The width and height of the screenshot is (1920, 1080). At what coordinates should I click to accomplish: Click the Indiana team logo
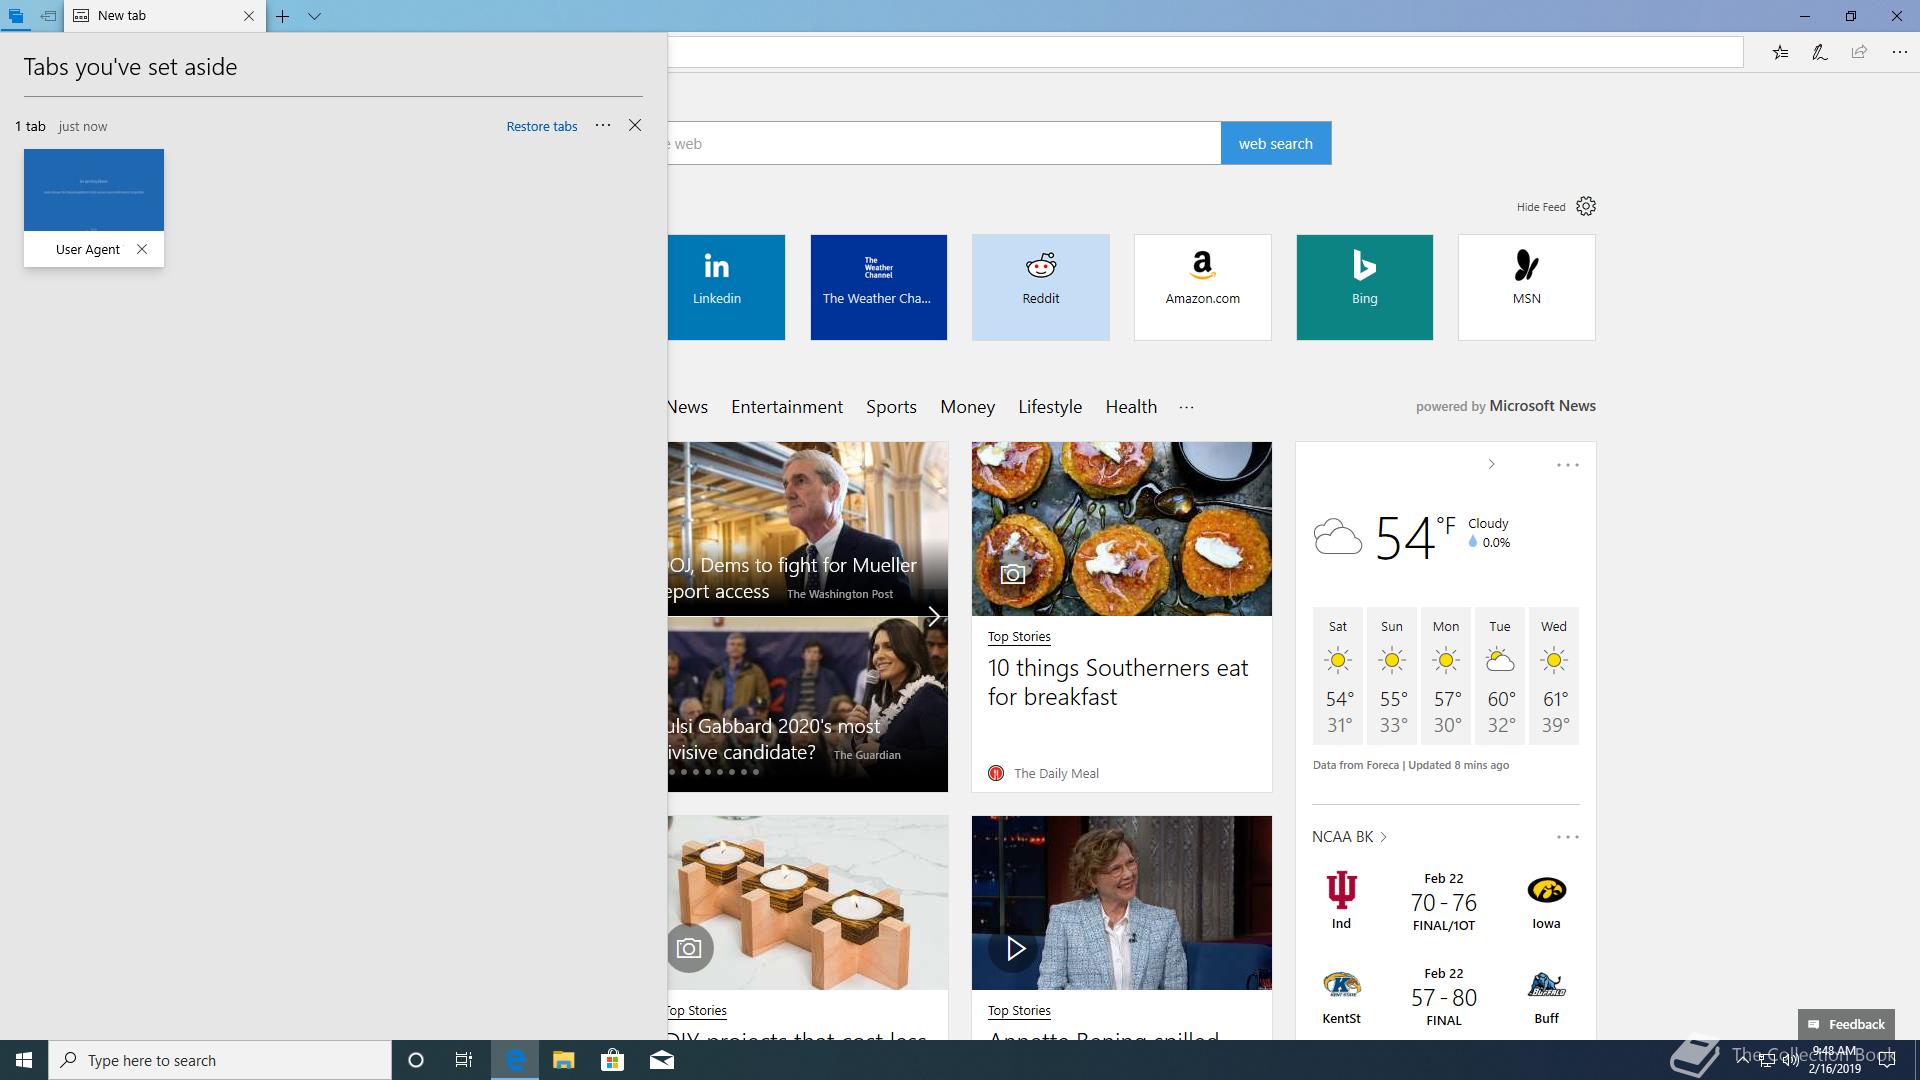[1341, 889]
